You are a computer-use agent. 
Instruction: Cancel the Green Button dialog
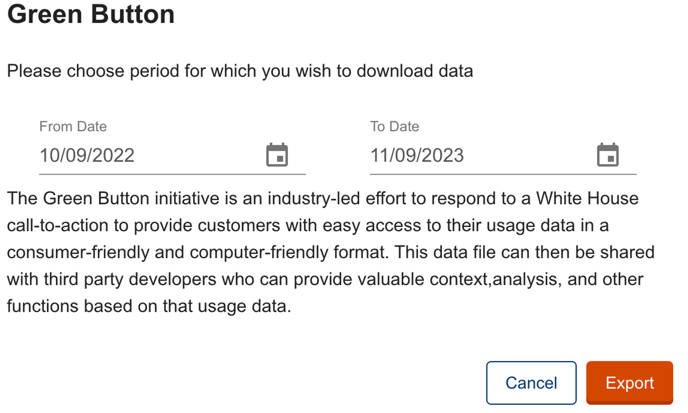(x=531, y=383)
